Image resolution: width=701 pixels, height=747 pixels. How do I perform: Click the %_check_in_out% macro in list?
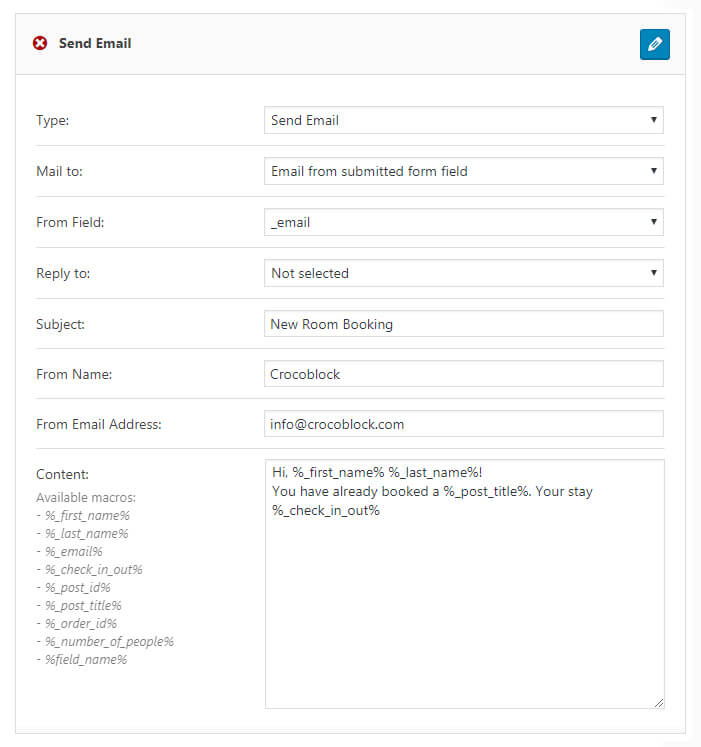tap(94, 570)
